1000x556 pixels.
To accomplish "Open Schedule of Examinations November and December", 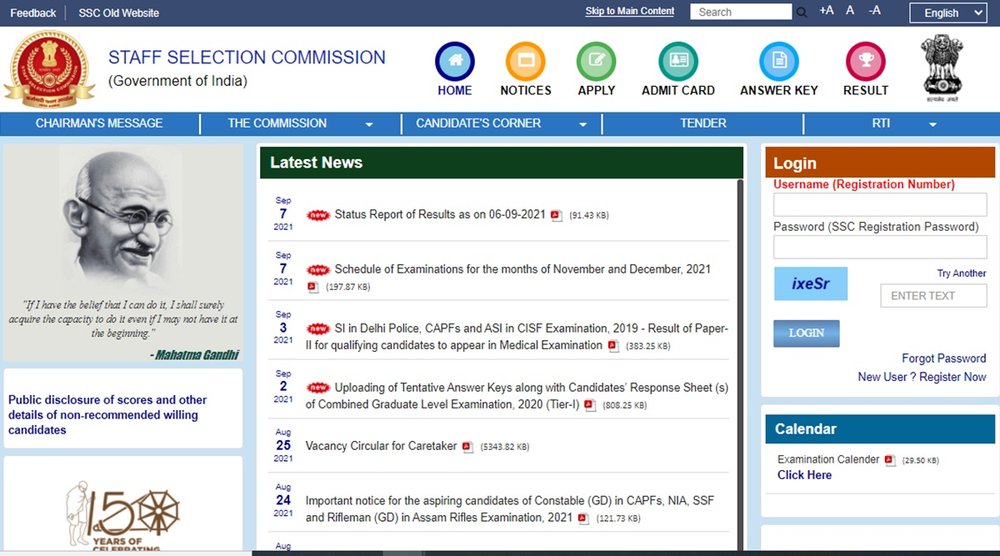I will click(x=522, y=270).
